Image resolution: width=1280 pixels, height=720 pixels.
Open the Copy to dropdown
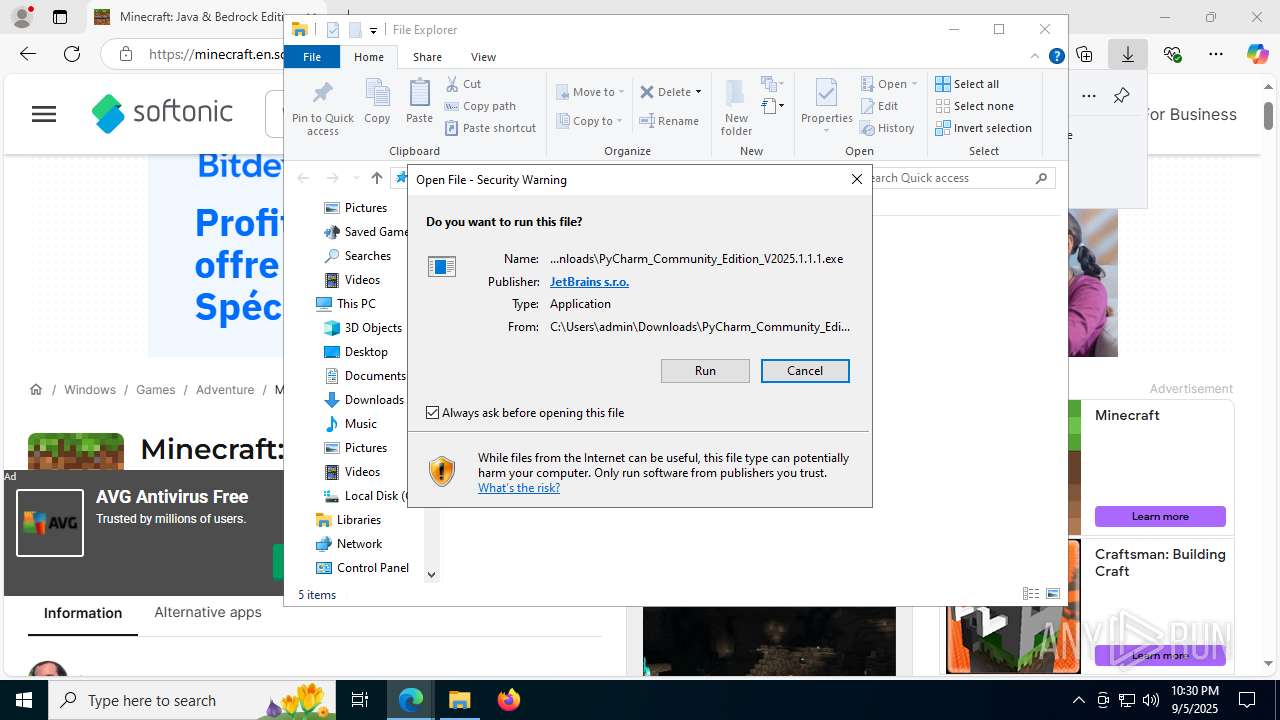coord(589,121)
